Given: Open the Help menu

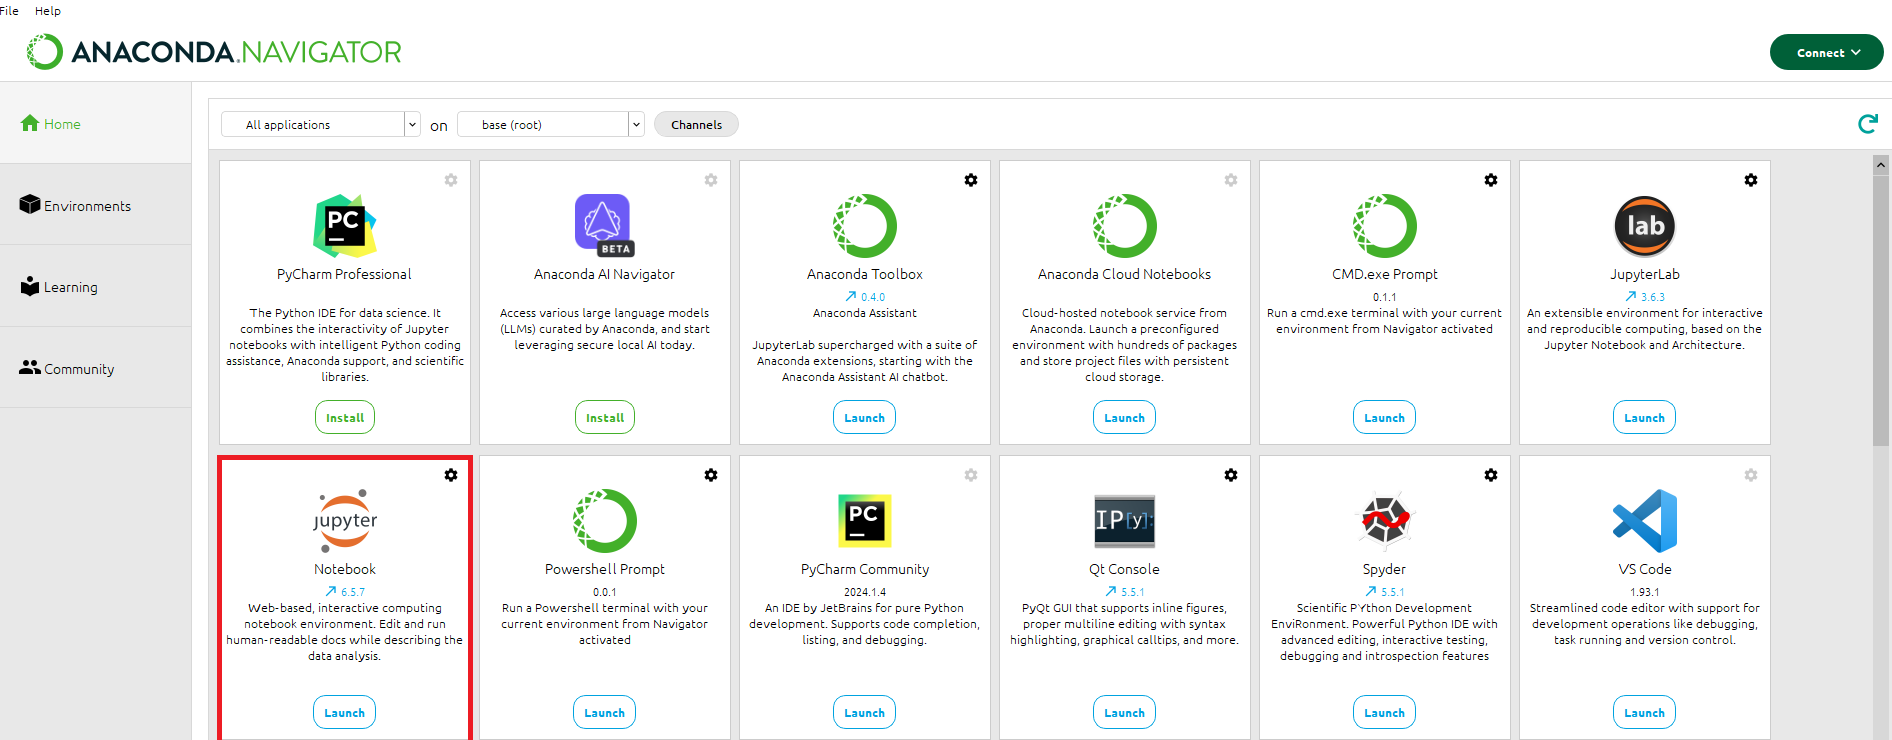Looking at the screenshot, I should pos(48,11).
